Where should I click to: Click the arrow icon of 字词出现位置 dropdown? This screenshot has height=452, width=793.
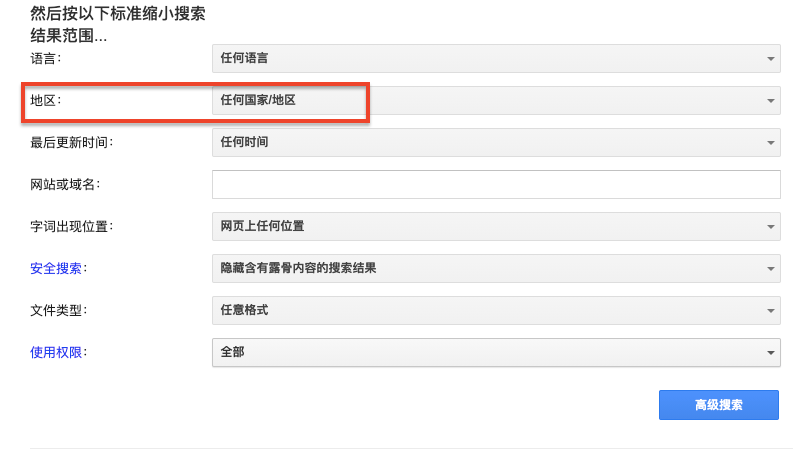[770, 227]
